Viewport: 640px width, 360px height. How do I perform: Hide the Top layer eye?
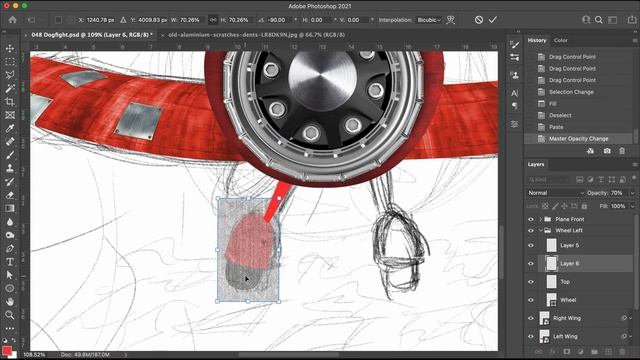click(531, 282)
